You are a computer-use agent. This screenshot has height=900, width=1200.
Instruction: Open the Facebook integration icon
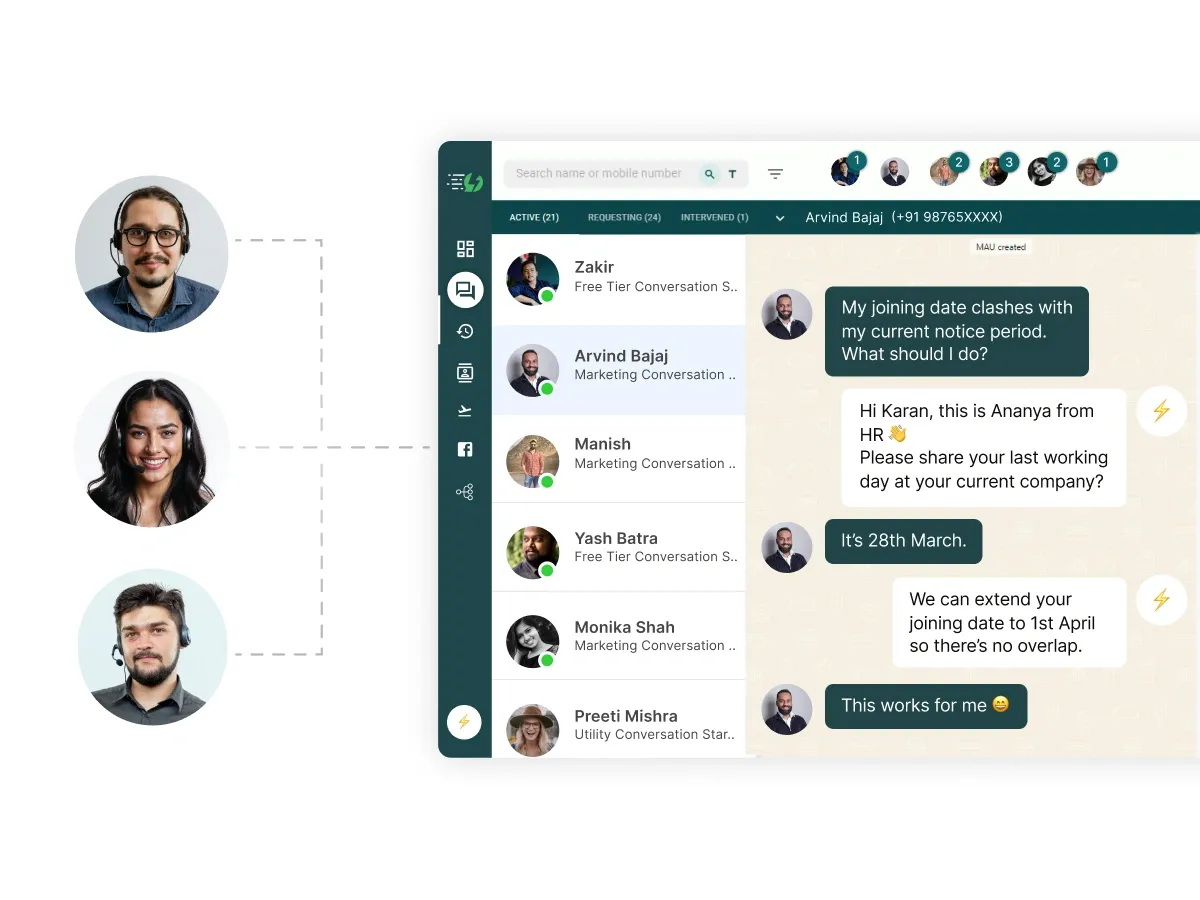[x=464, y=449]
